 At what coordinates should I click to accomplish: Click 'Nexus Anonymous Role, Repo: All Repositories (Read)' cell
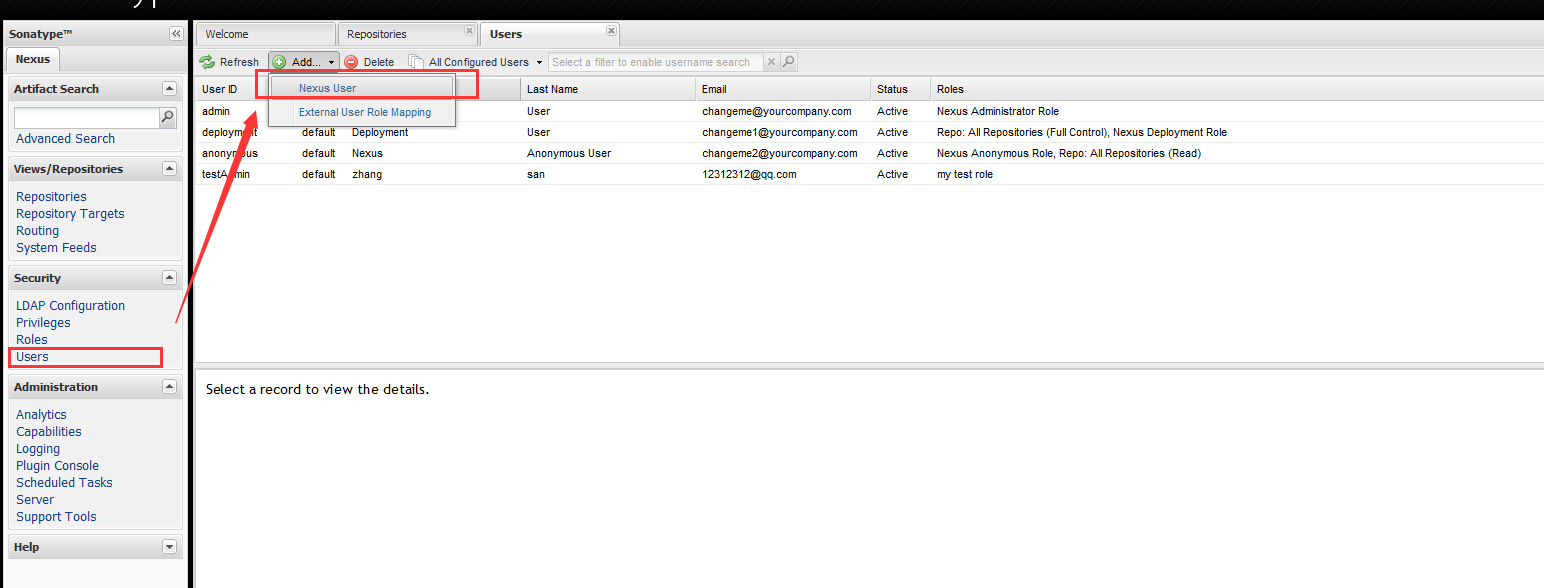point(1069,153)
